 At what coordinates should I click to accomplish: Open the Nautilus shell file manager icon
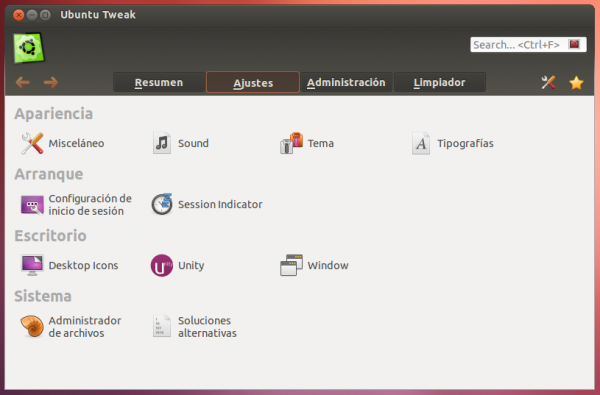[32, 326]
